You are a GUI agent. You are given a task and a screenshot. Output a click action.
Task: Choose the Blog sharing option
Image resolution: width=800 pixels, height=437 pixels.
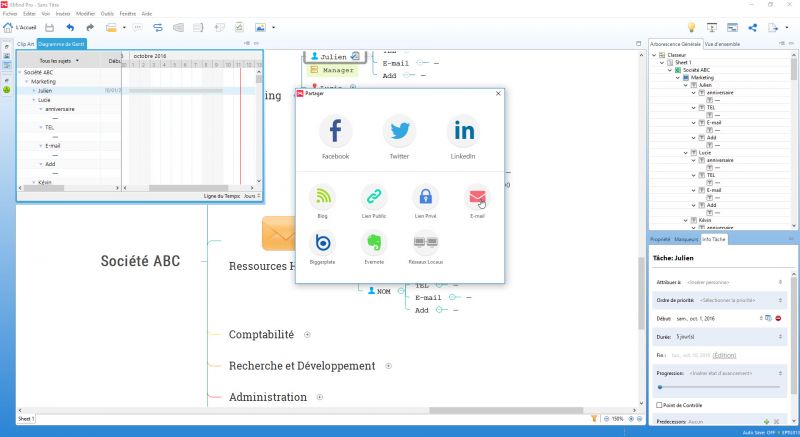coord(322,197)
